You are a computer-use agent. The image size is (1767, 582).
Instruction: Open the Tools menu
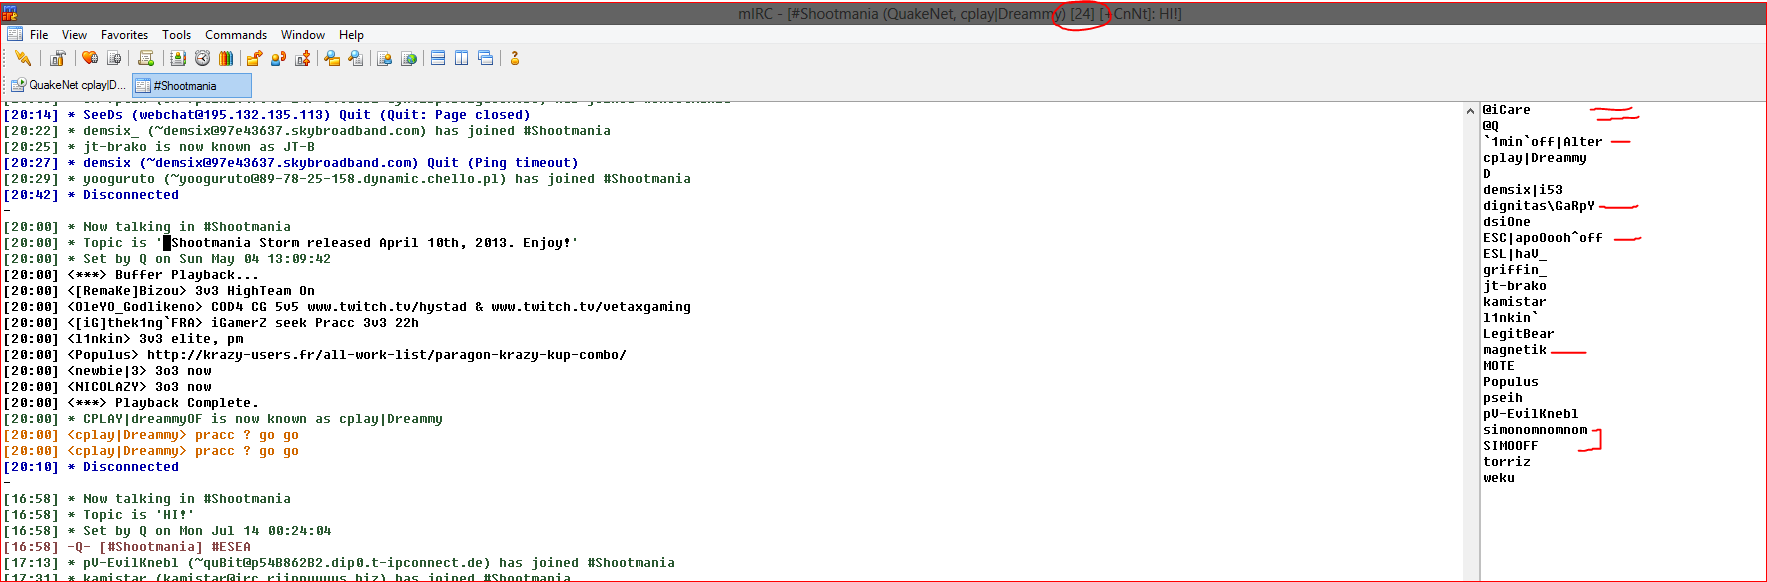click(x=176, y=34)
